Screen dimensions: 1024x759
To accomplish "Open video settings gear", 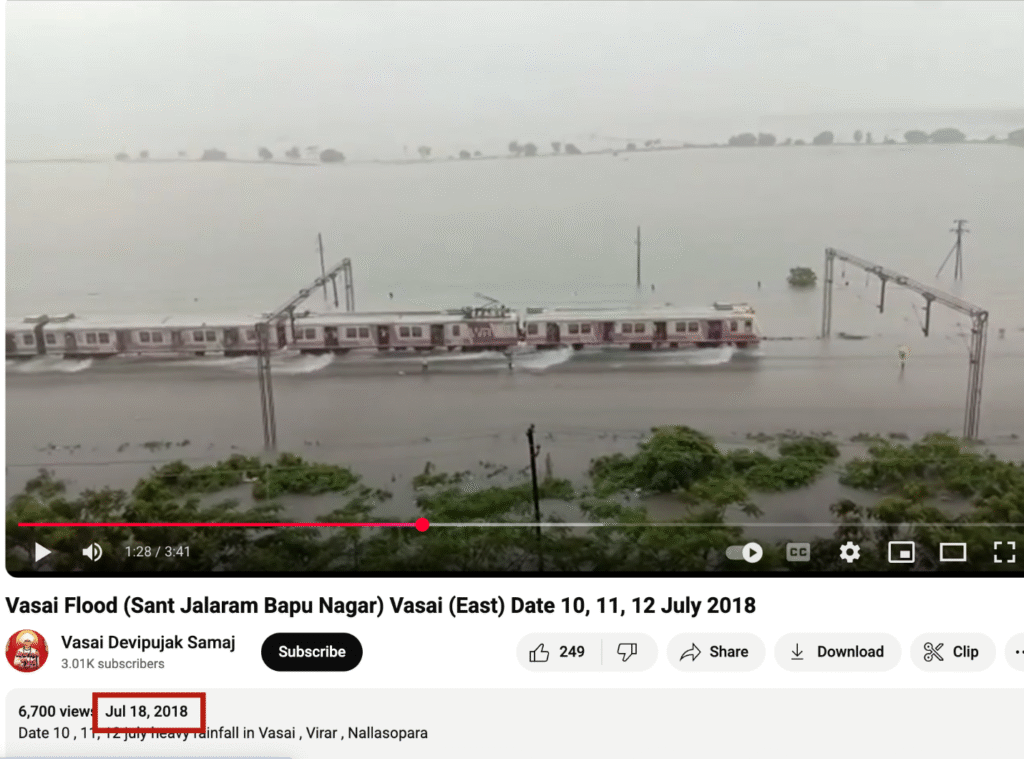I will [x=850, y=553].
